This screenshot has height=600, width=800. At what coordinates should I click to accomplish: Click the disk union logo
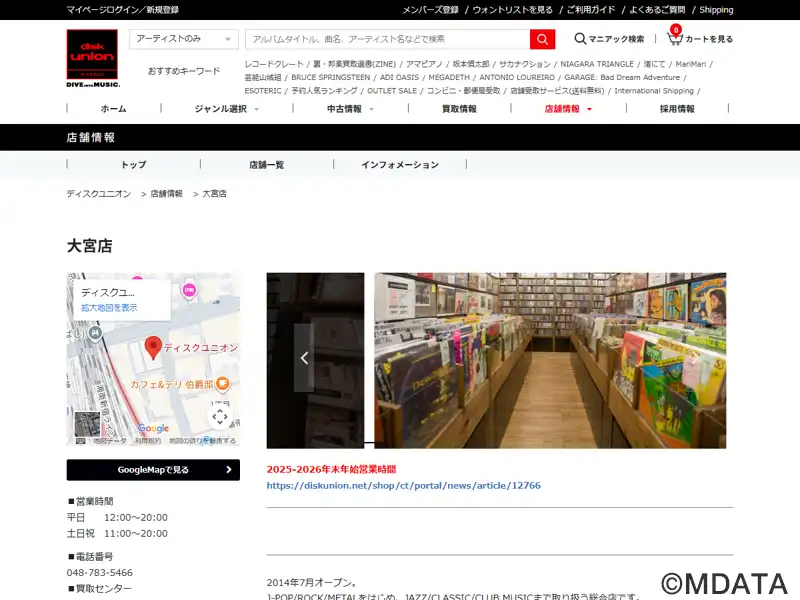click(x=92, y=58)
